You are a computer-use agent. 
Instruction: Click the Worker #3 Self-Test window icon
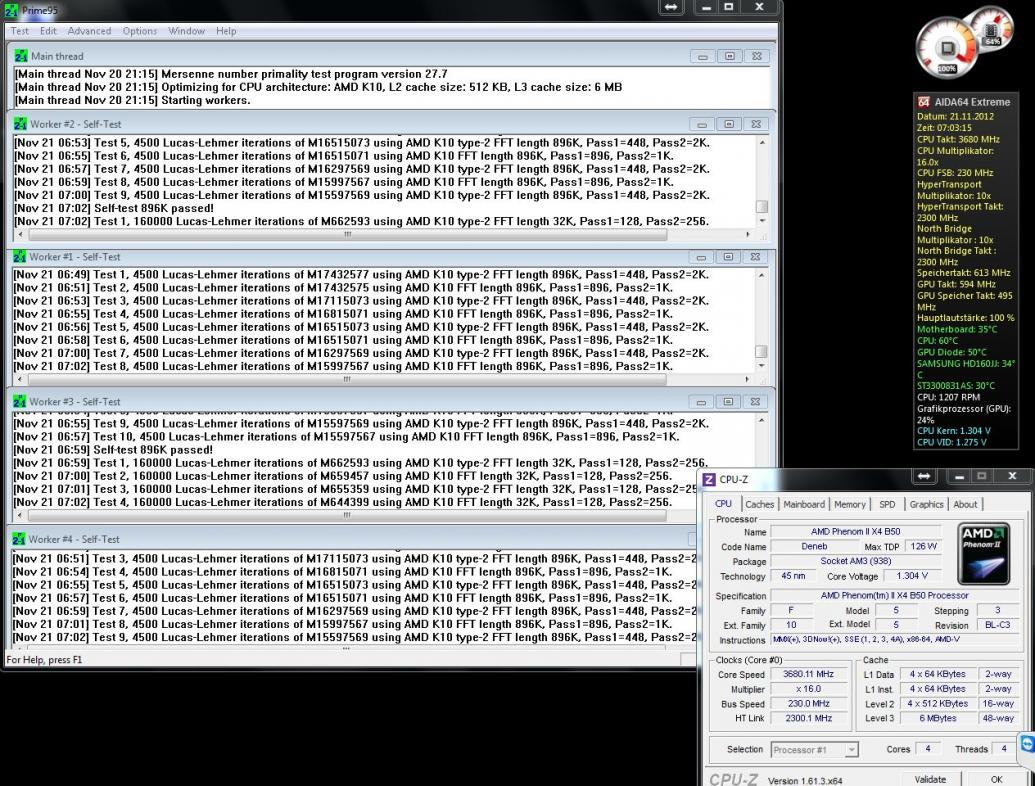pyautogui.click(x=19, y=401)
